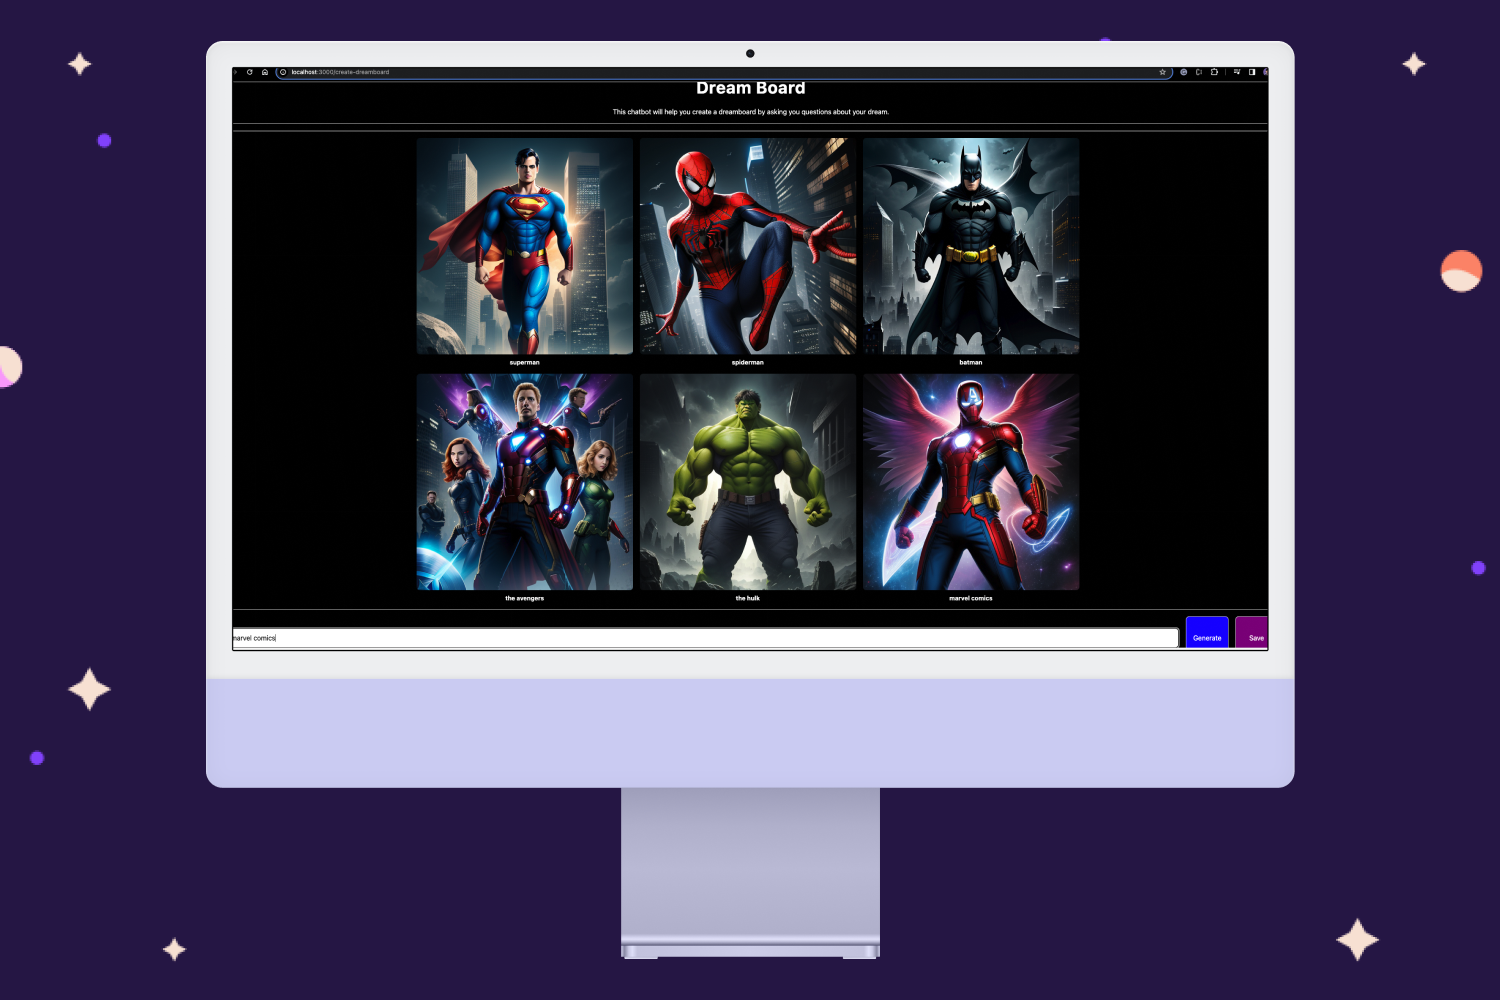Open the batman image
This screenshot has height=1000, width=1500.
click(x=971, y=246)
